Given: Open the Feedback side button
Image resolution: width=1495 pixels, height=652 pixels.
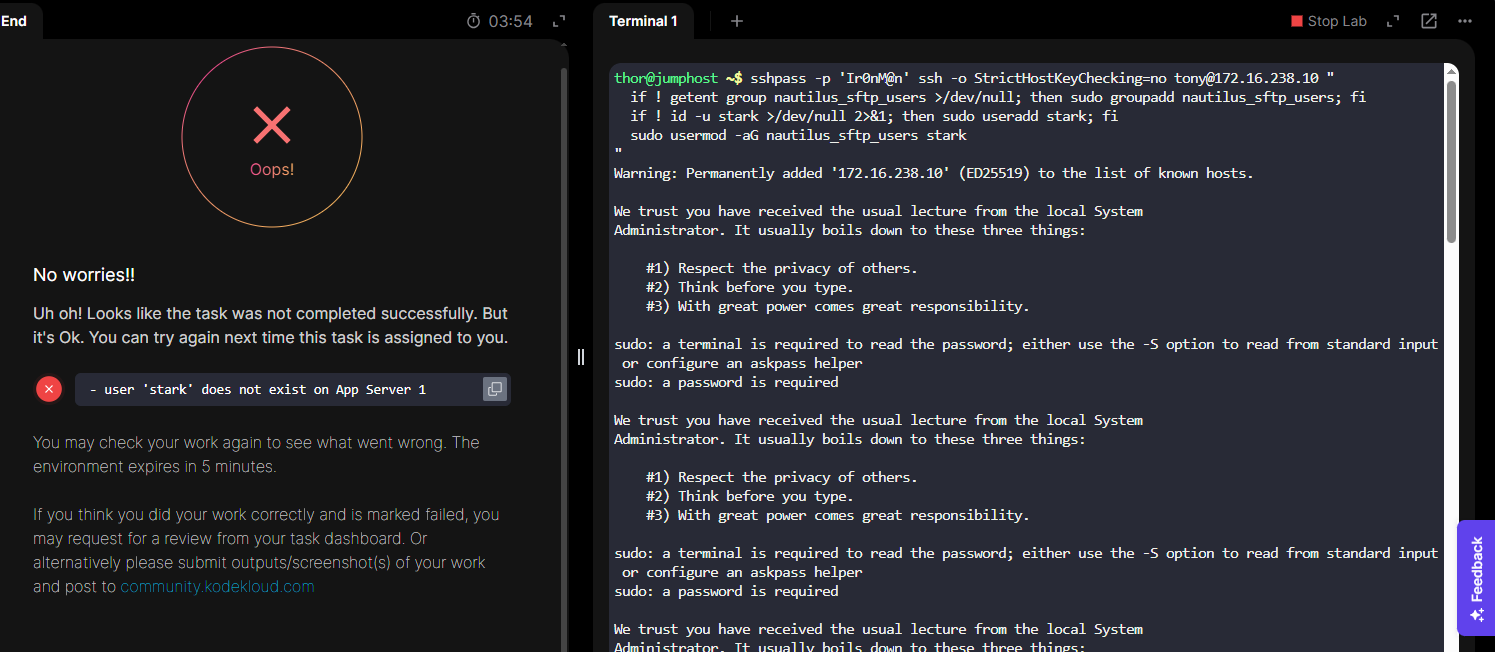Looking at the screenshot, I should [x=1476, y=578].
